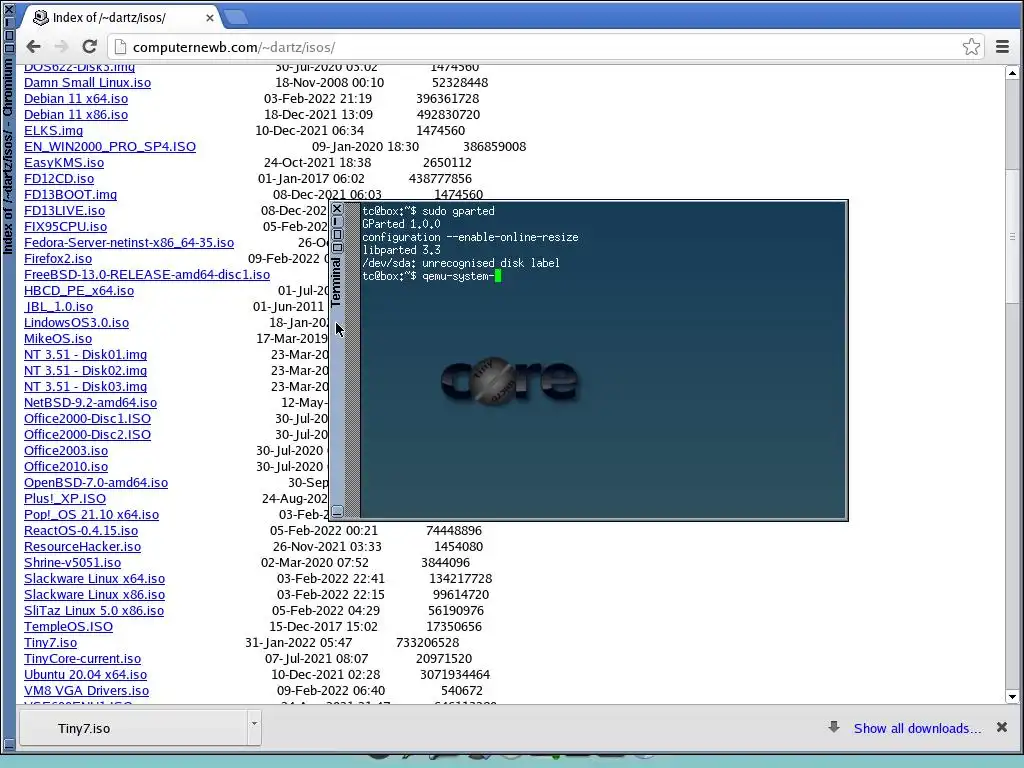Open NetBSD-9.2-amd64.iso link
Viewport: 1024px width, 768px height.
90,403
